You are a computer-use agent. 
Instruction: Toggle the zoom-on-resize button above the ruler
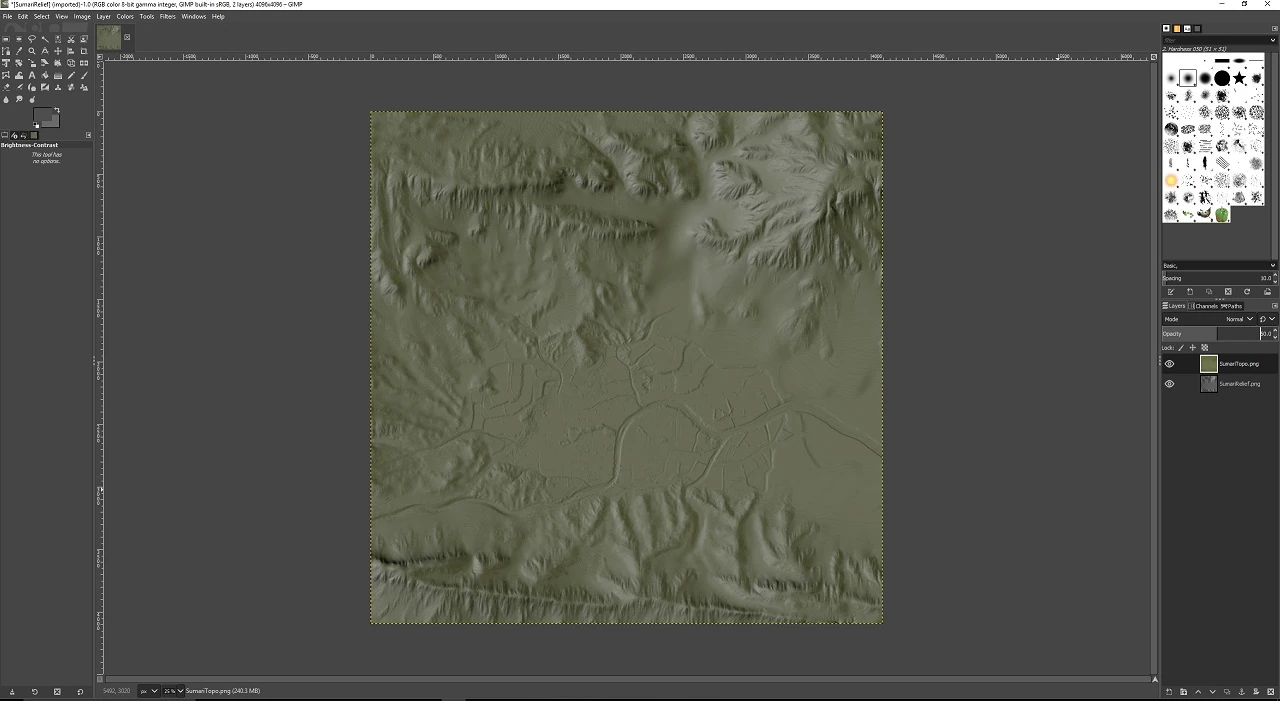[x=1154, y=57]
